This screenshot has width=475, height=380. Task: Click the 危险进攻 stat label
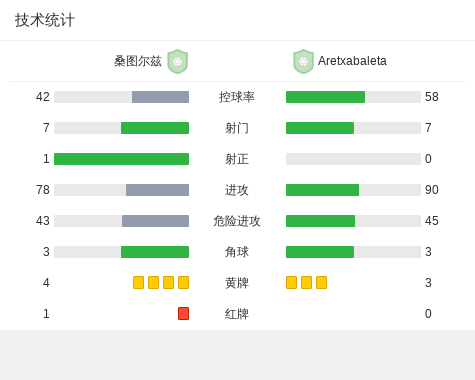[237, 221]
